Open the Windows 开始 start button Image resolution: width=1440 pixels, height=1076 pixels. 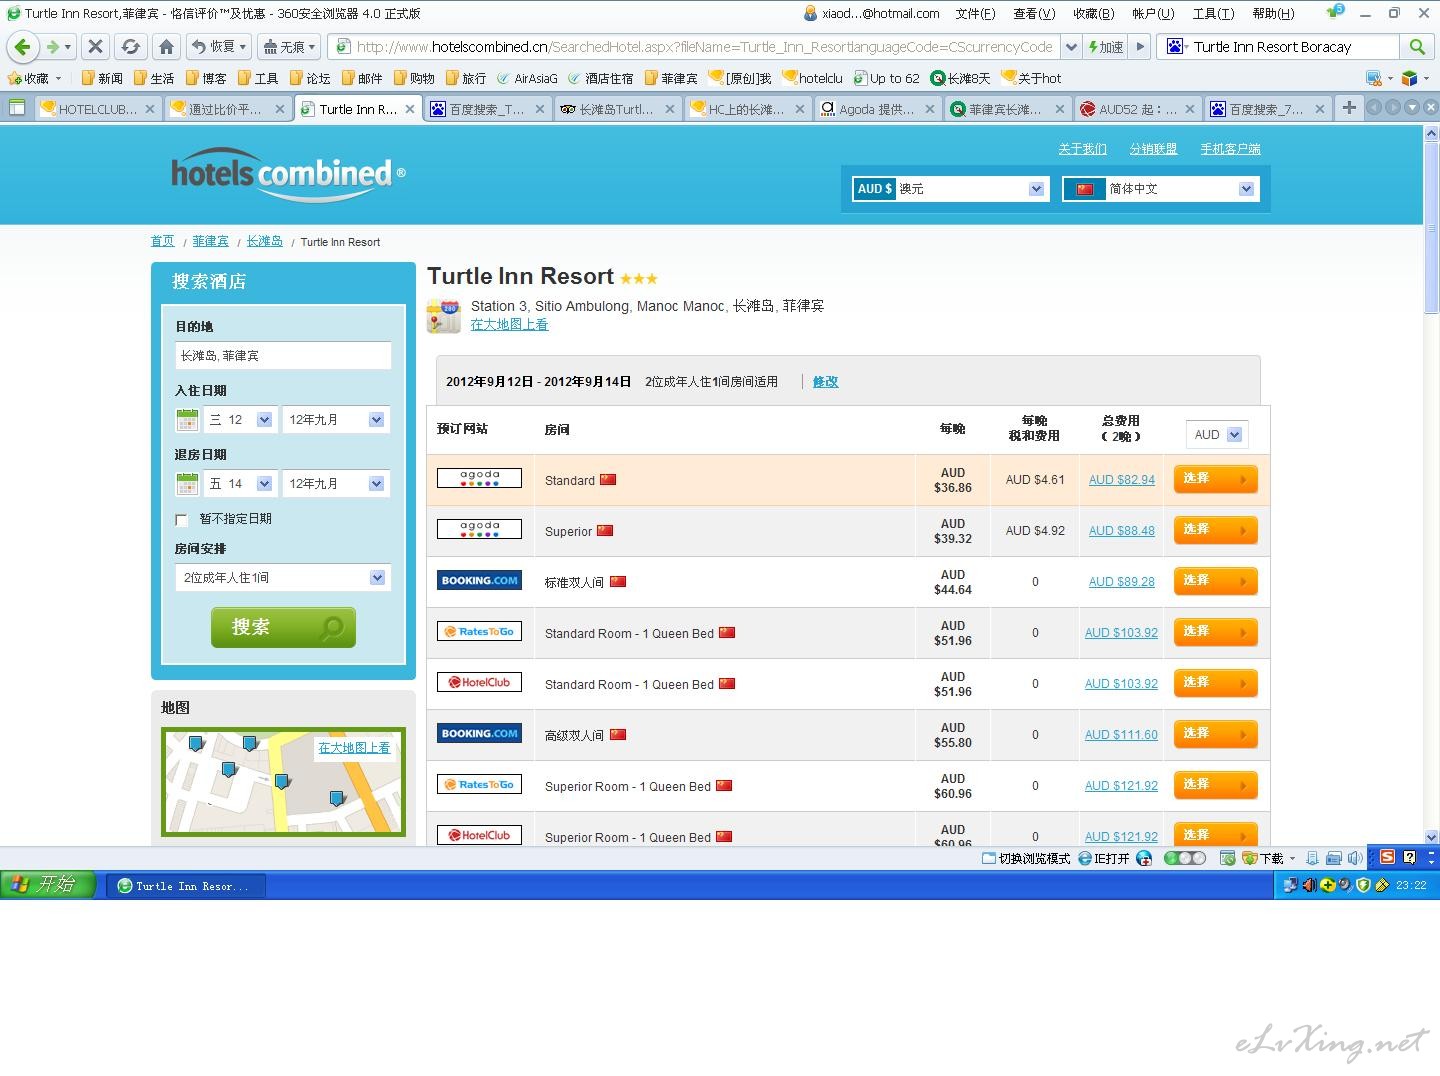coord(48,885)
